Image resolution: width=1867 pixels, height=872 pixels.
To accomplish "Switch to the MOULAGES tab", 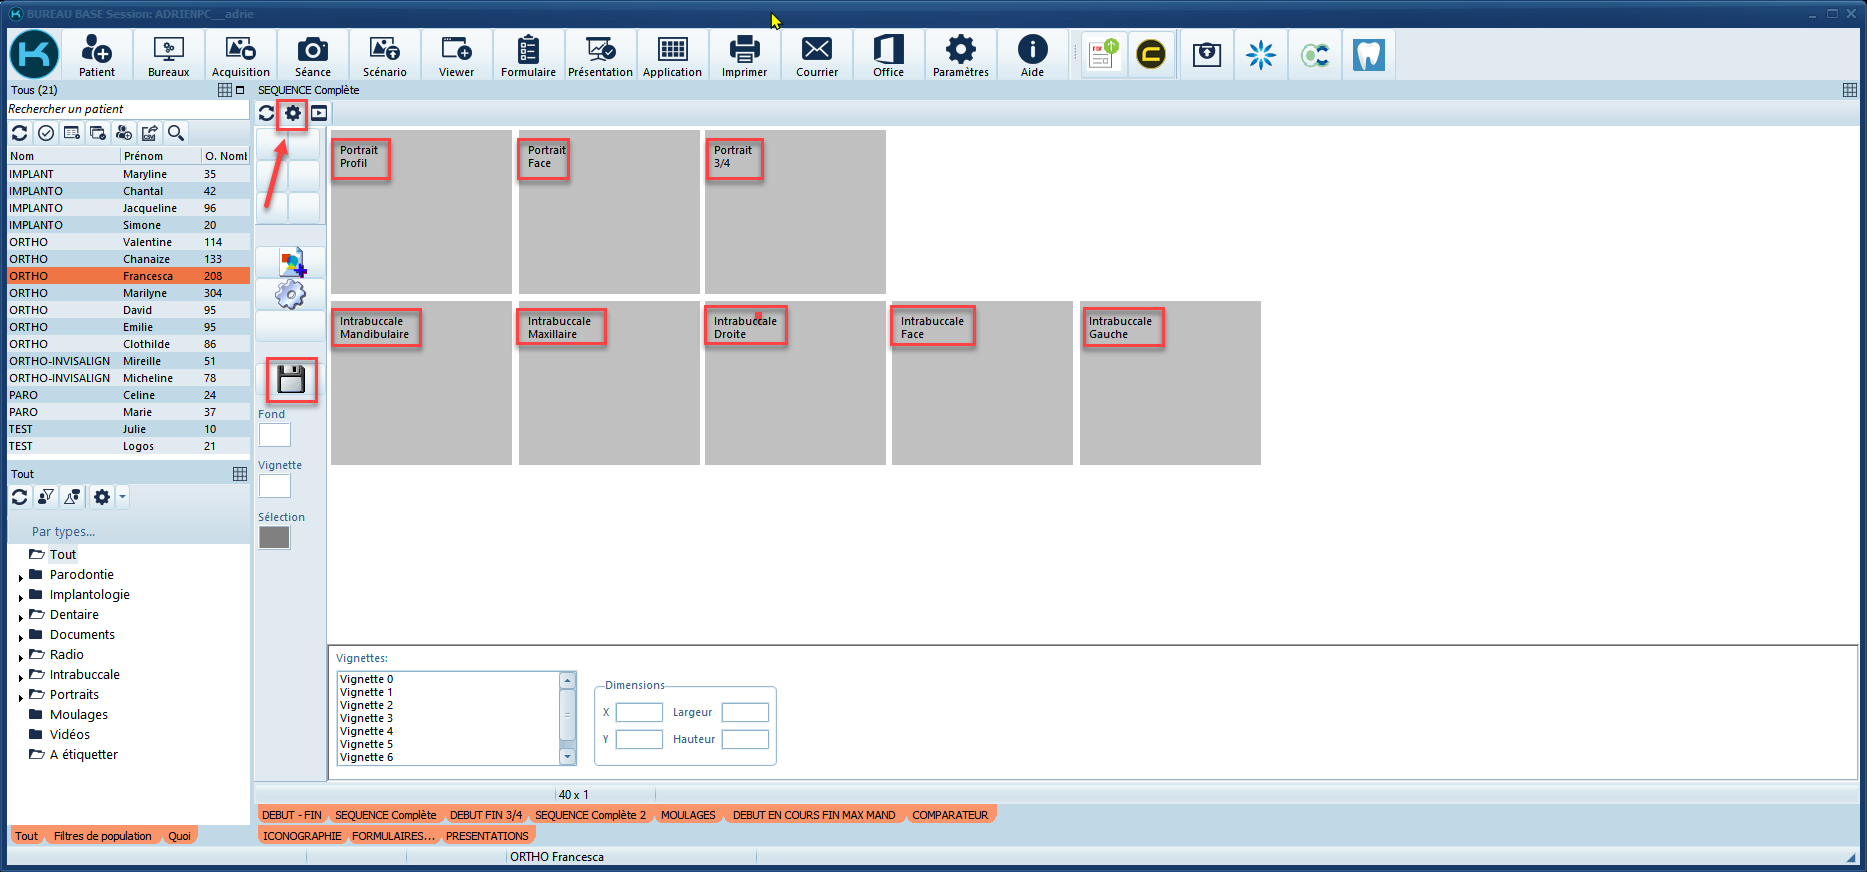I will point(688,815).
